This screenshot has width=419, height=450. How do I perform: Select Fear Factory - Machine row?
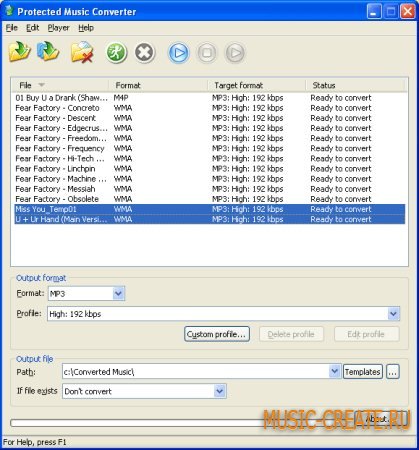(x=210, y=179)
